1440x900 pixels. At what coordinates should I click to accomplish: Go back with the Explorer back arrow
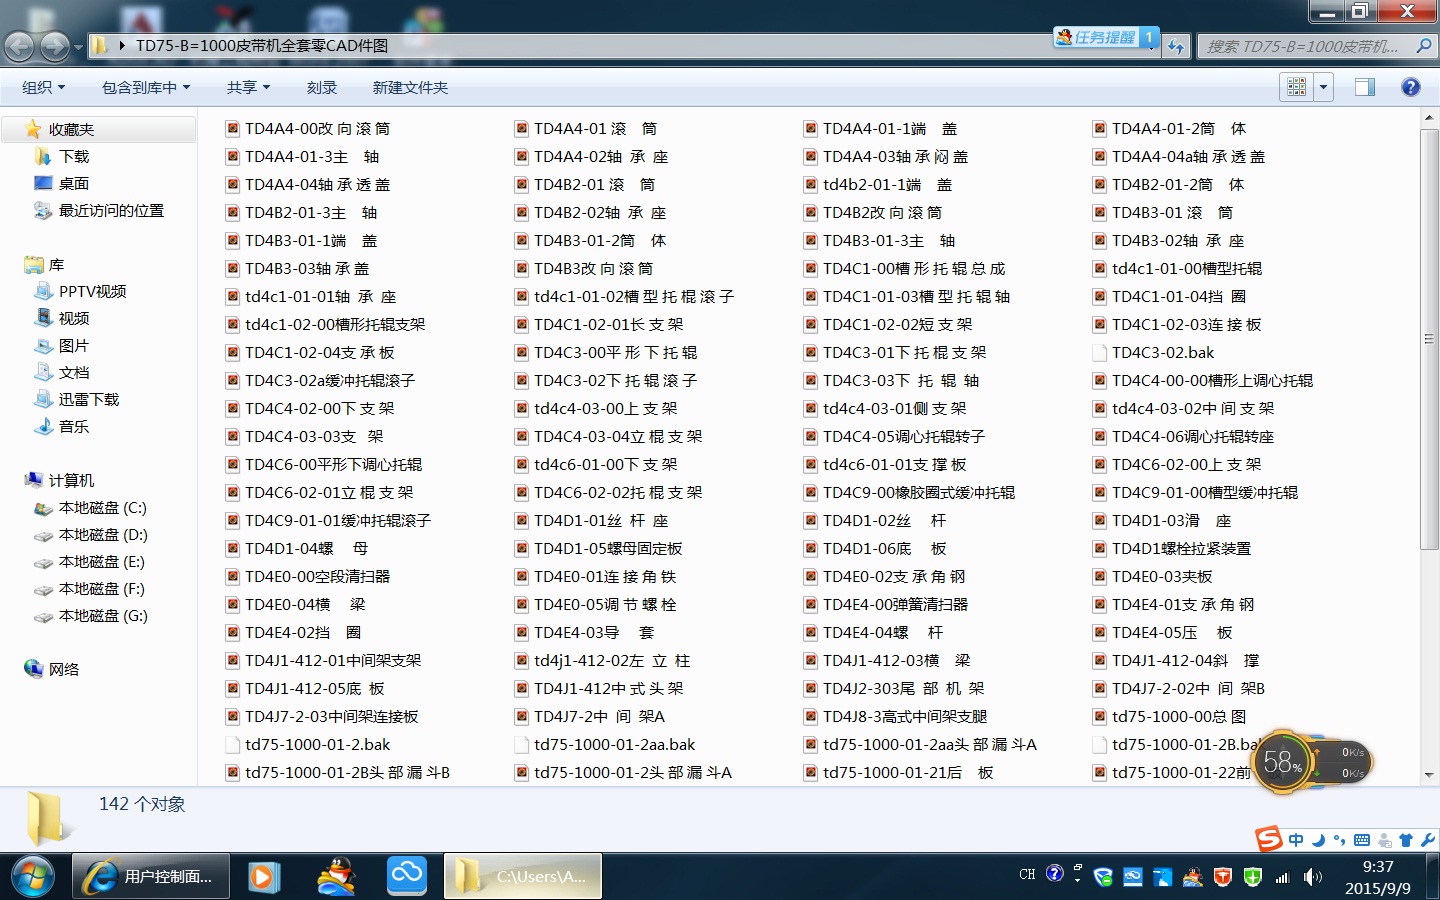20,46
